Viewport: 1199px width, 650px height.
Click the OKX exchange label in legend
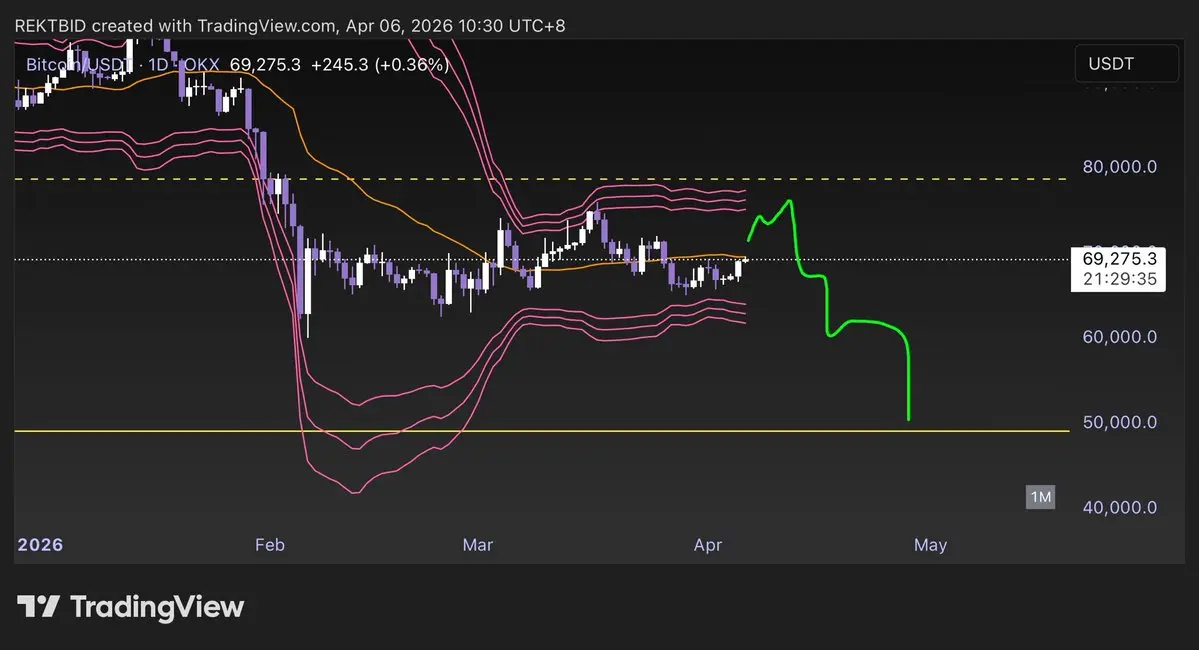pos(202,65)
